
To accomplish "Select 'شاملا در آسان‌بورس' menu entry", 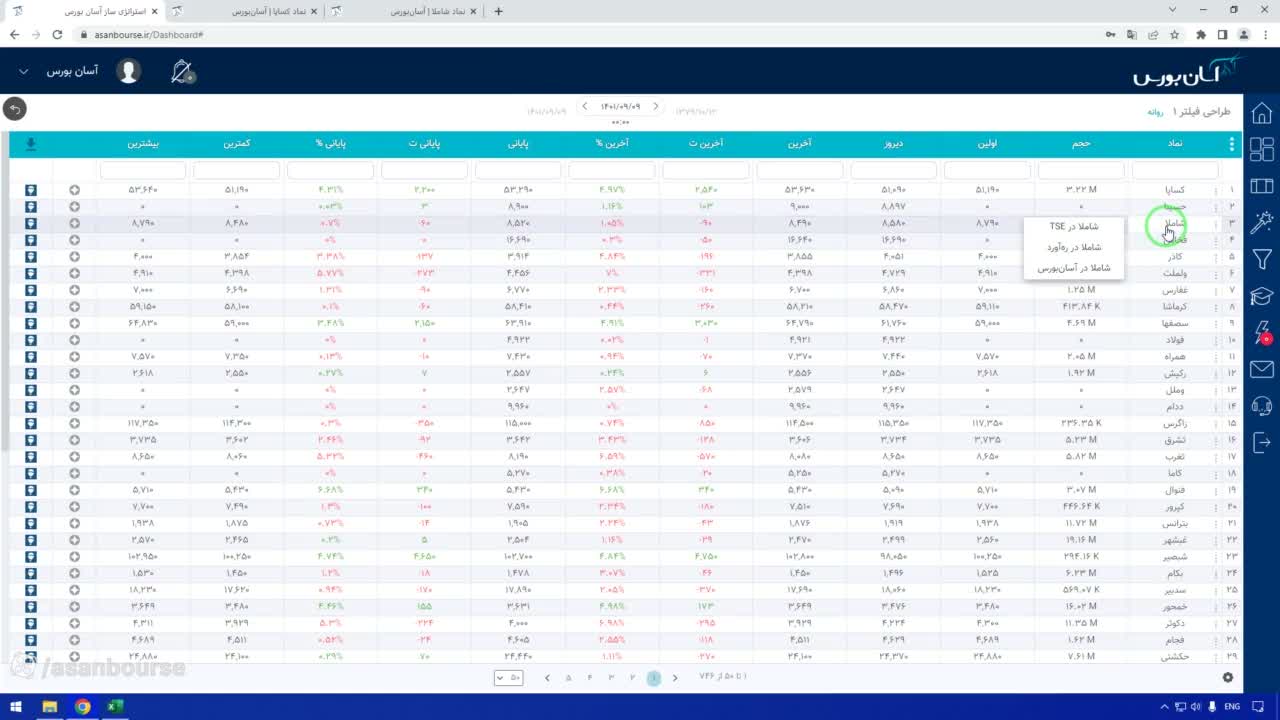I will coord(1074,268).
